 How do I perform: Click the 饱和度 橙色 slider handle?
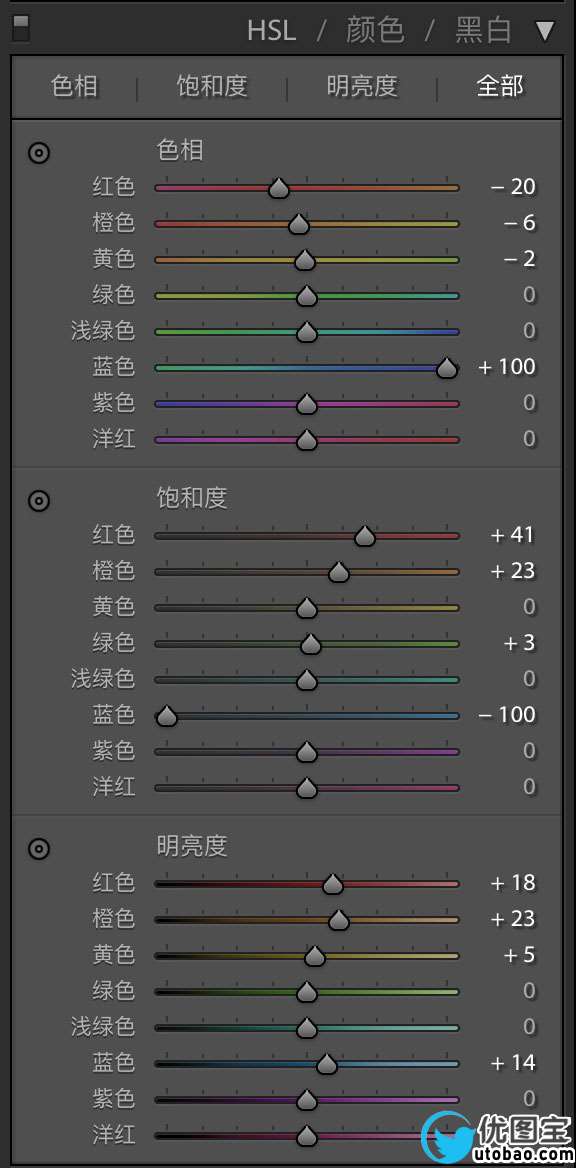point(339,572)
